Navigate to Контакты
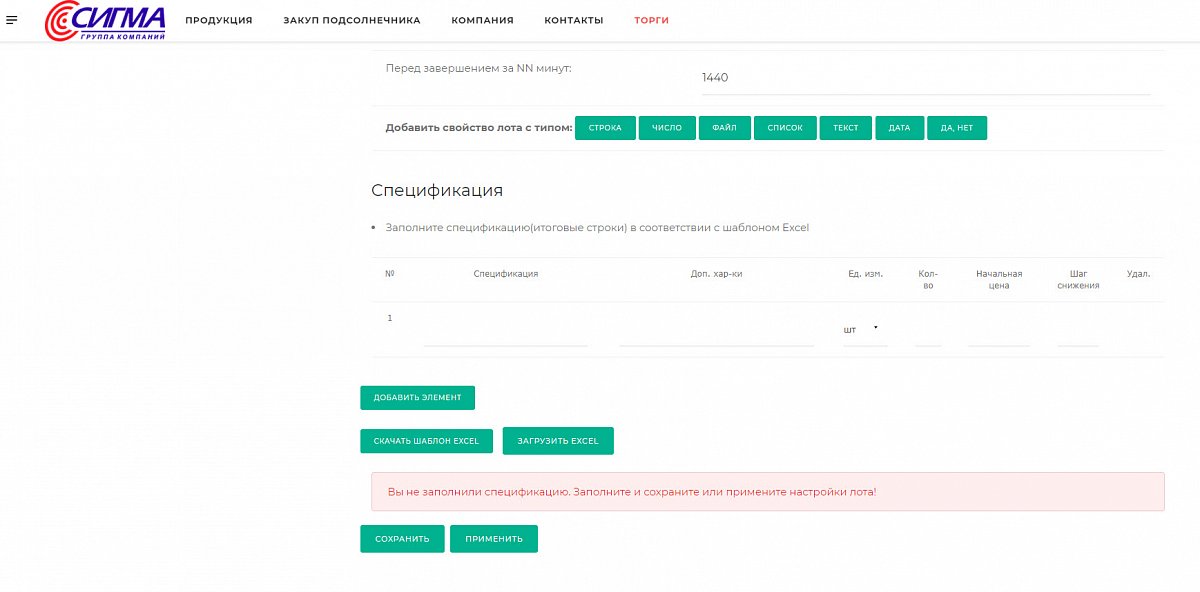 coord(573,20)
